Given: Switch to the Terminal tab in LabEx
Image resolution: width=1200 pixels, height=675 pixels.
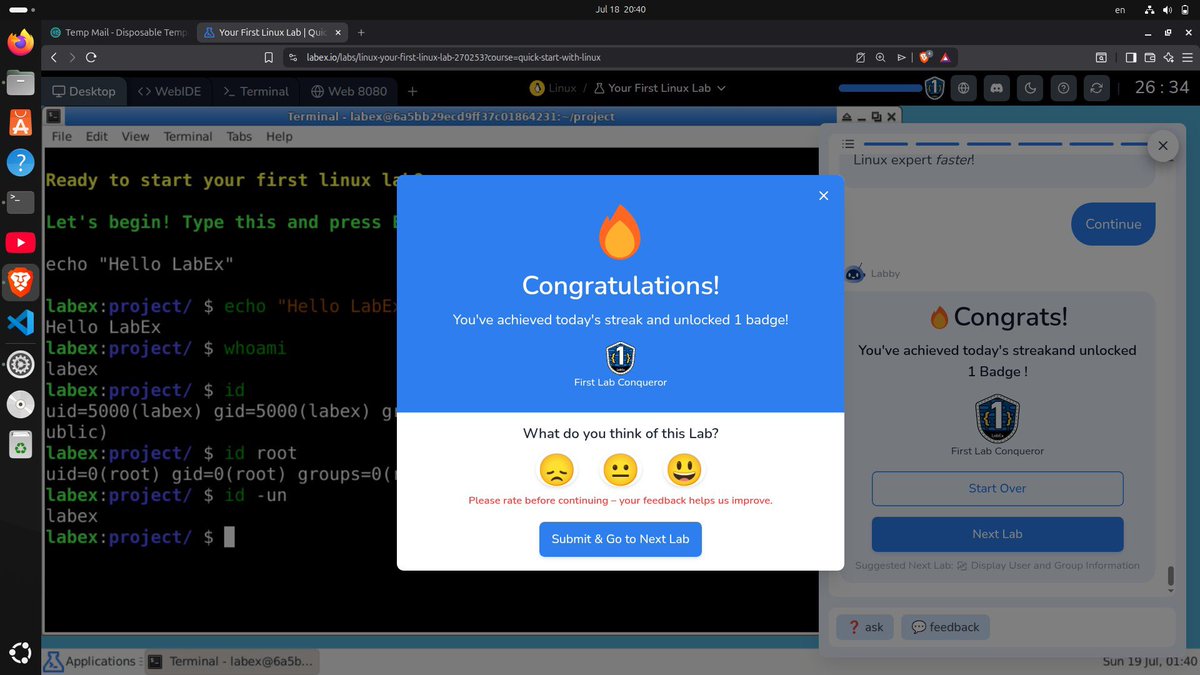Looking at the screenshot, I should point(255,91).
